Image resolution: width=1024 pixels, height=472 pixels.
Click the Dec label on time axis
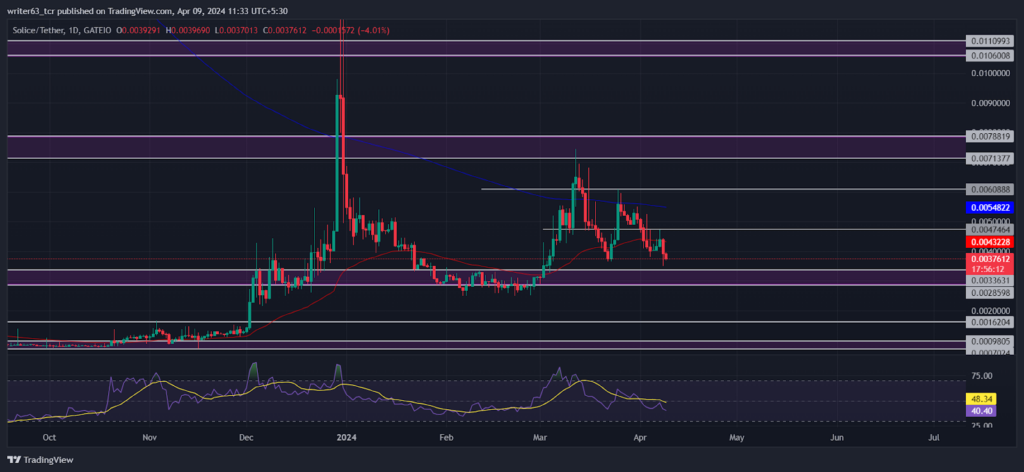click(x=248, y=437)
